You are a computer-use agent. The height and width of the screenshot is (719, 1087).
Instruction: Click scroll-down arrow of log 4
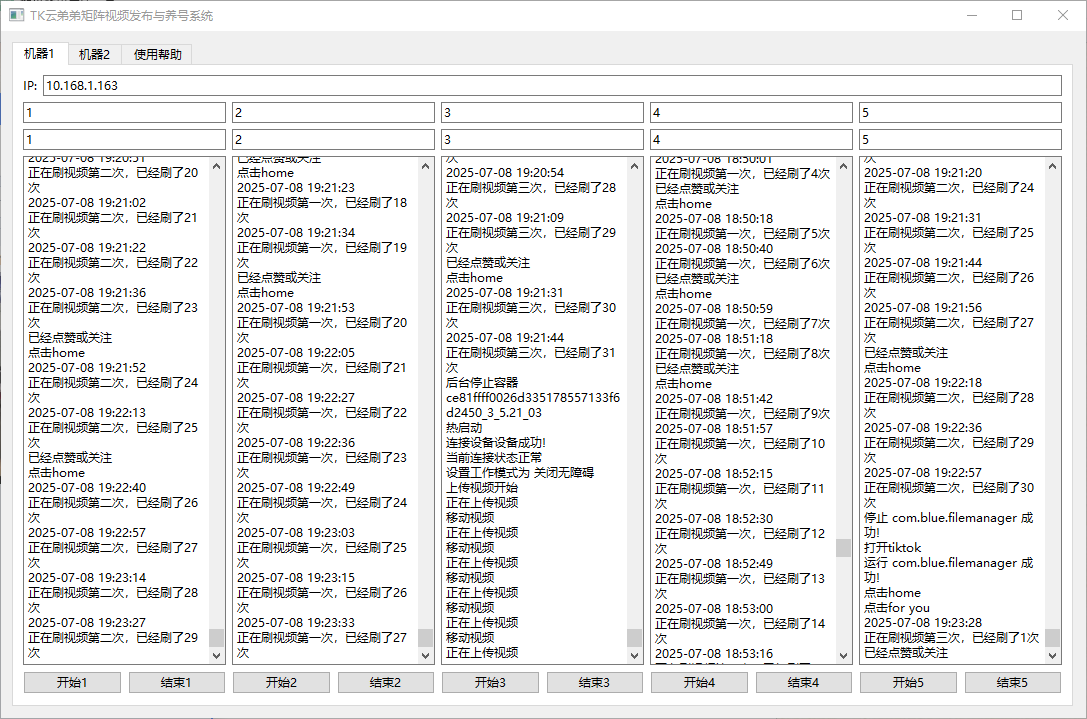click(x=844, y=655)
